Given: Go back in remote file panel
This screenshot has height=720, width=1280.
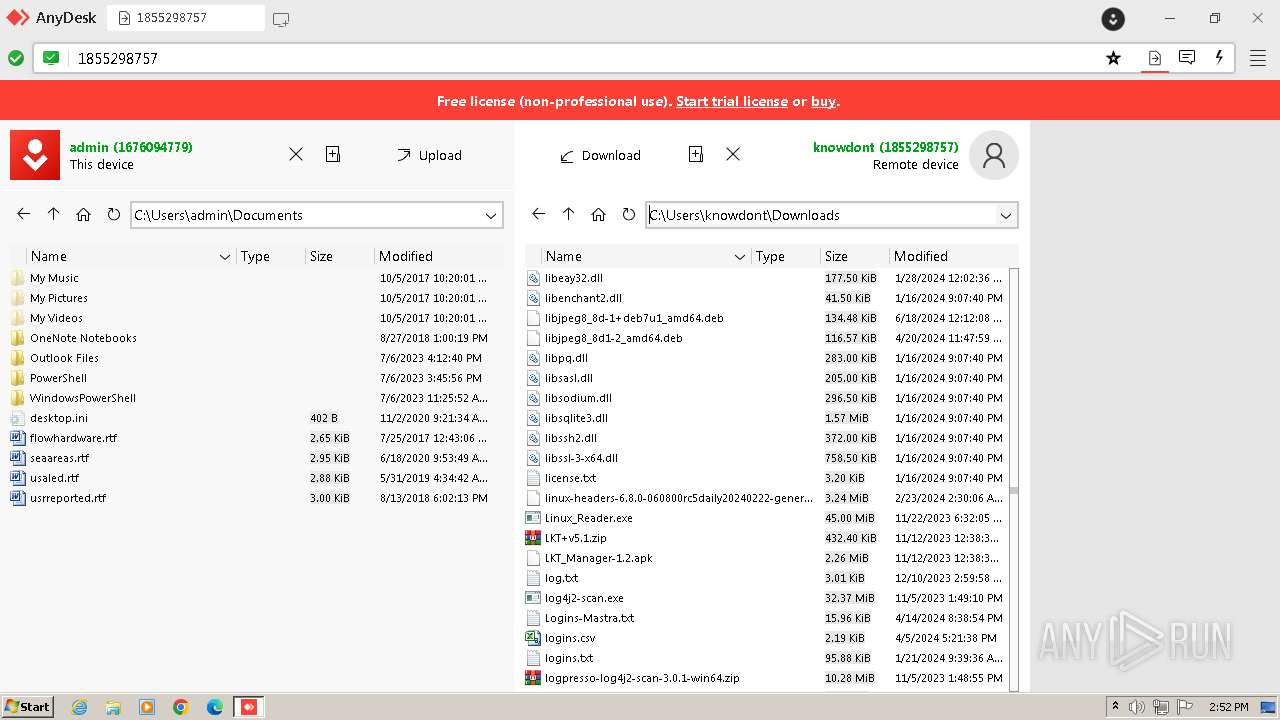Looking at the screenshot, I should (539, 214).
